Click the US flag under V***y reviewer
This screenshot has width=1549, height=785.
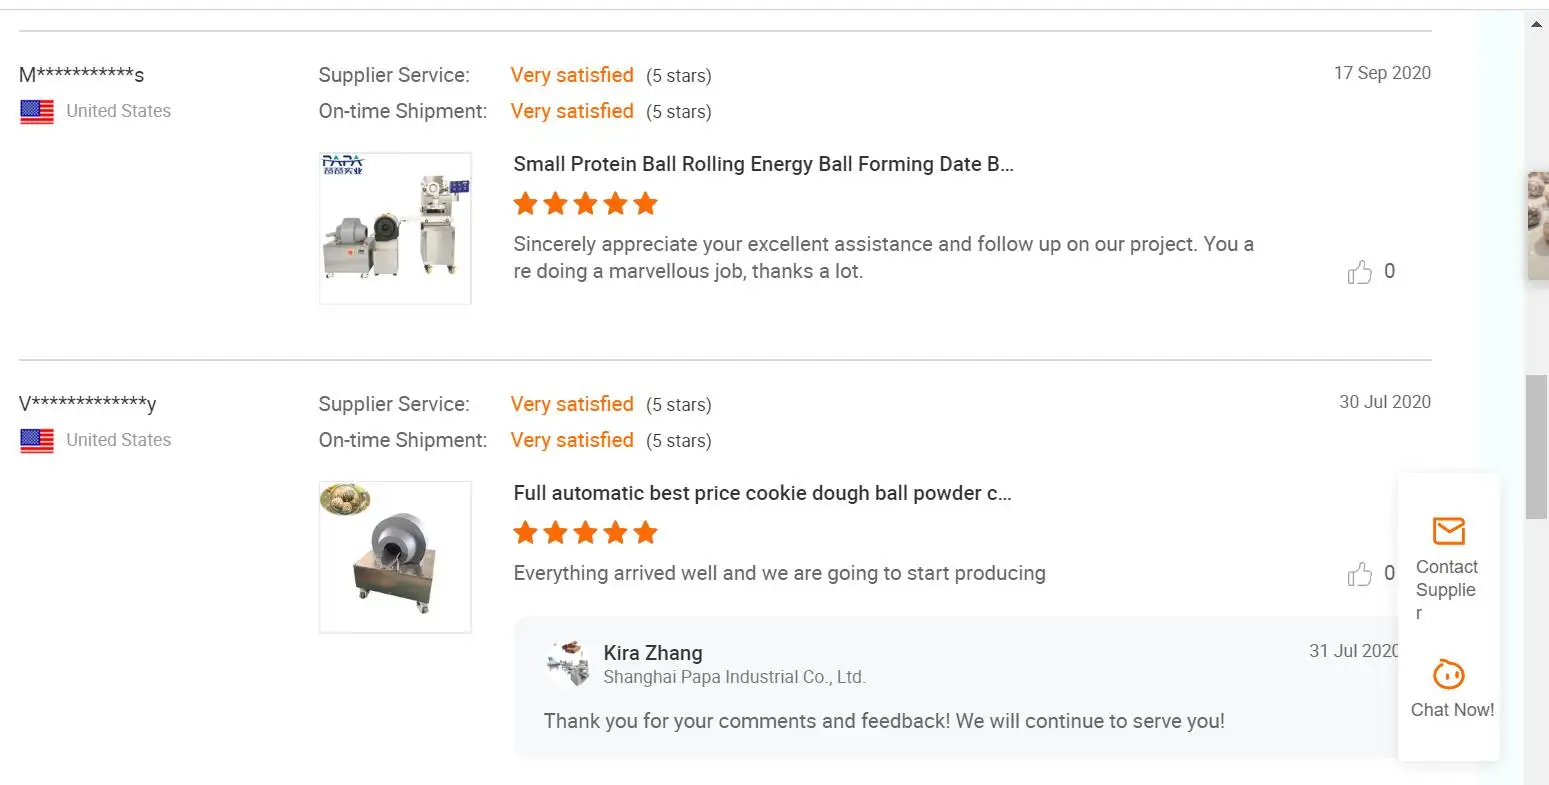tap(37, 440)
